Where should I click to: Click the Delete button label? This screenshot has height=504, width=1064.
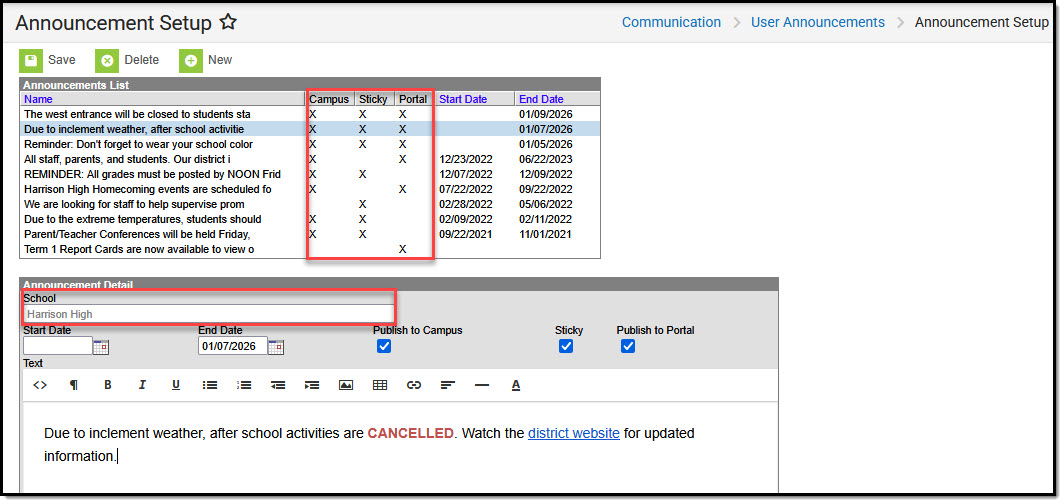141,60
